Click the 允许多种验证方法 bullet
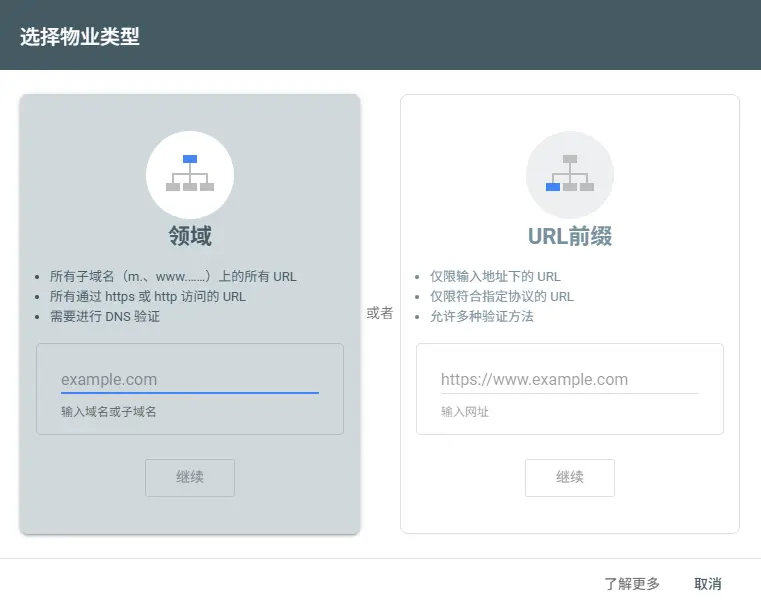The width and height of the screenshot is (761, 608). pos(482,317)
